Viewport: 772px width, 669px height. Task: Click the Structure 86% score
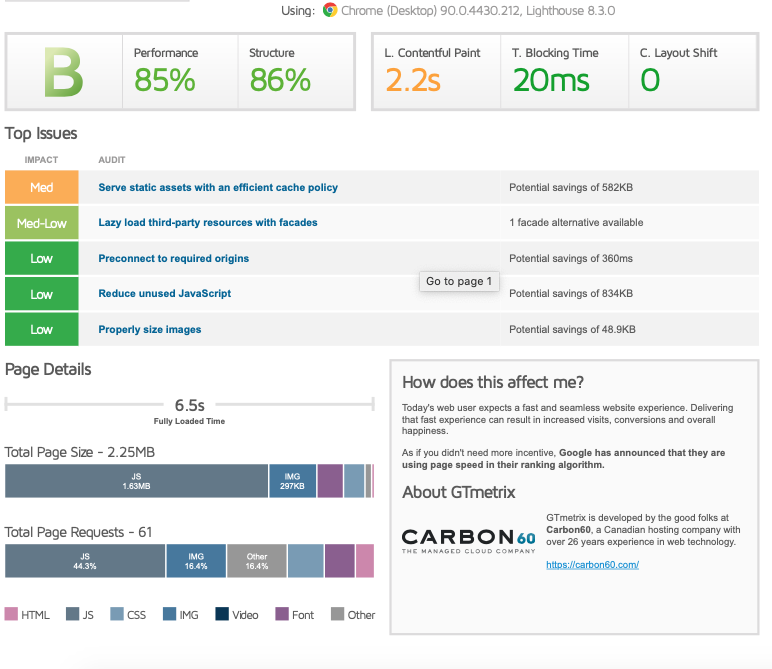[280, 80]
